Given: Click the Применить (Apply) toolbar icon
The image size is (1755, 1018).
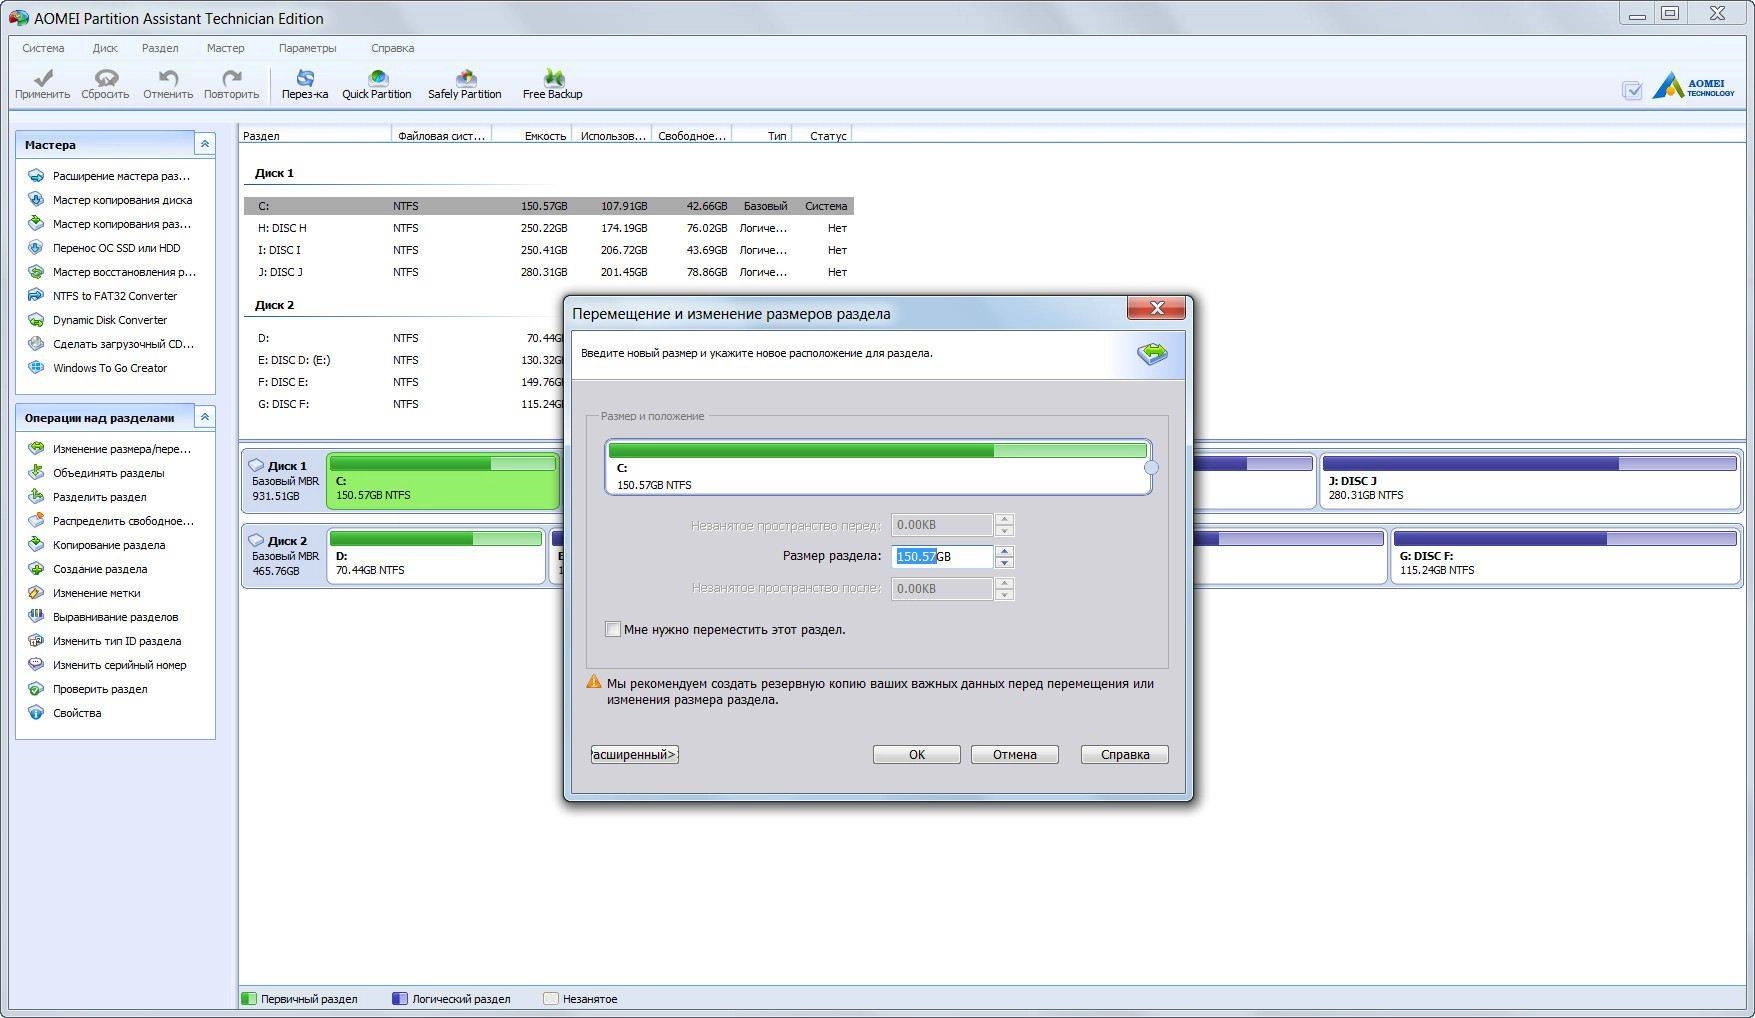Looking at the screenshot, I should point(43,84).
